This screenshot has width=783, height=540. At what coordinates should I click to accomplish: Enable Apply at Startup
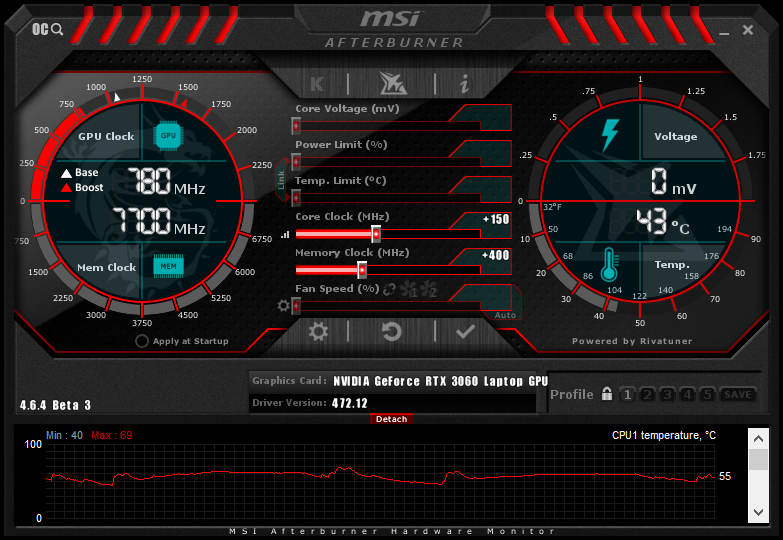142,341
